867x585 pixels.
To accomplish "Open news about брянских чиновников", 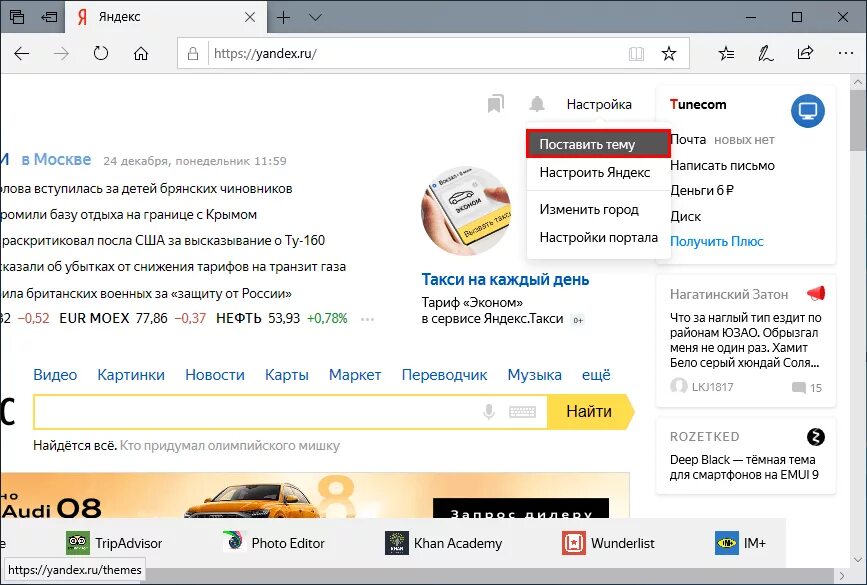I will coord(147,189).
